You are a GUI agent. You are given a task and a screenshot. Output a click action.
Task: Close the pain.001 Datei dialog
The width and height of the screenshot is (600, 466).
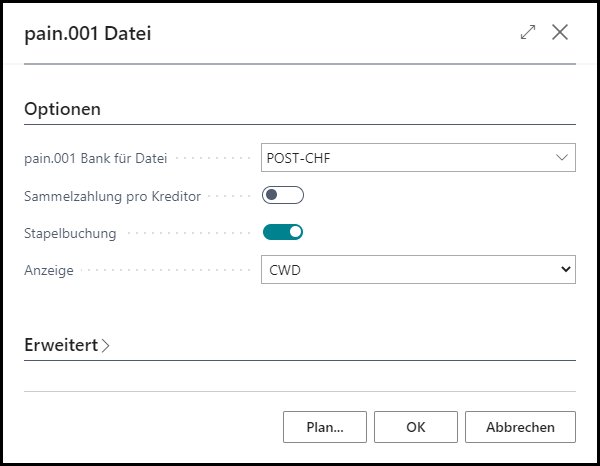pos(560,32)
